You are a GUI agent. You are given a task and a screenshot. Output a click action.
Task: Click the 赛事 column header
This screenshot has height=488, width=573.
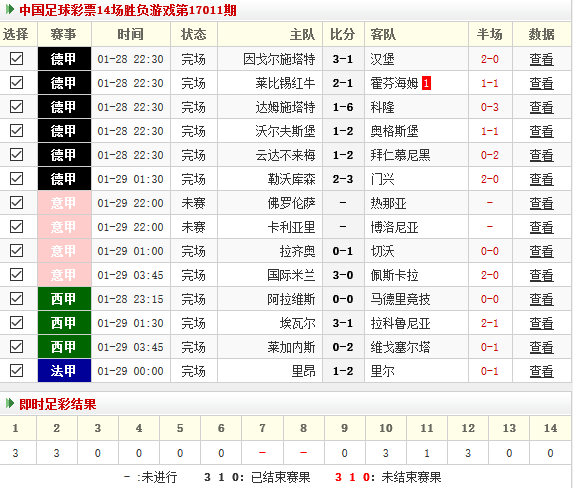(x=64, y=34)
